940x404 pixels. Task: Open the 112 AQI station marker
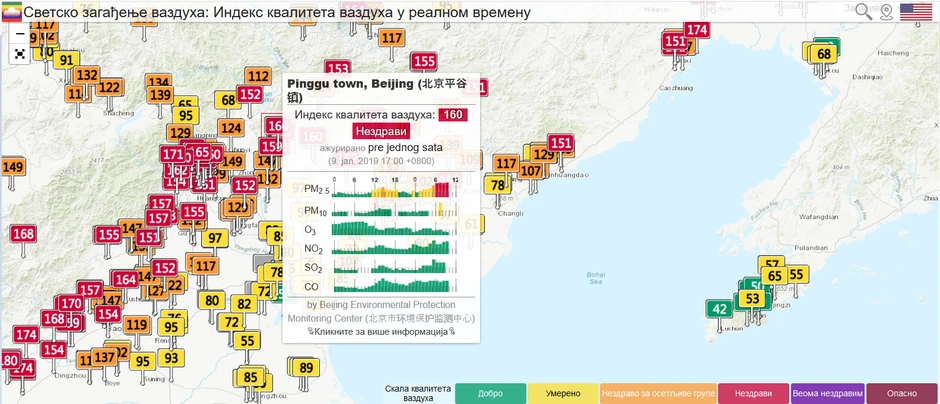[x=258, y=76]
